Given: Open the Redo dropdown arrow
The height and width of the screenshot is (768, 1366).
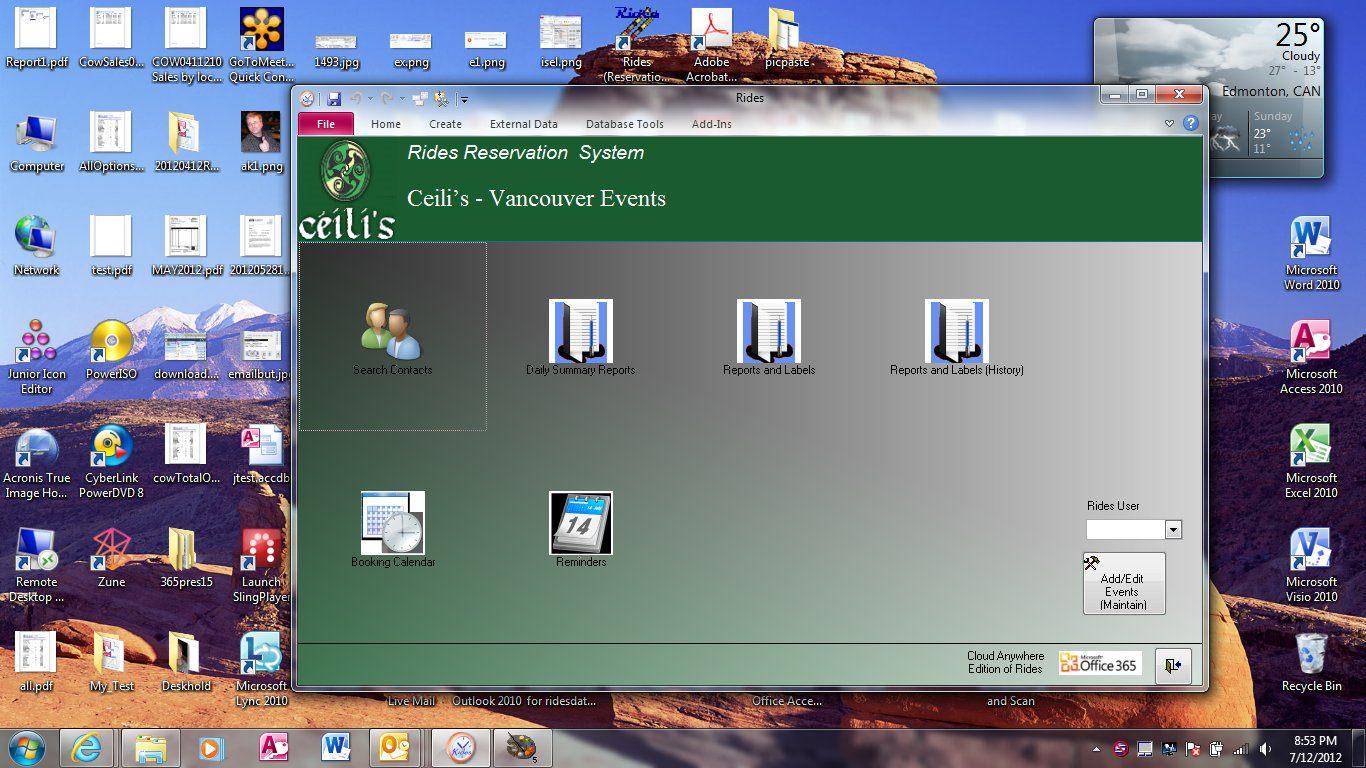Looking at the screenshot, I should 402,98.
